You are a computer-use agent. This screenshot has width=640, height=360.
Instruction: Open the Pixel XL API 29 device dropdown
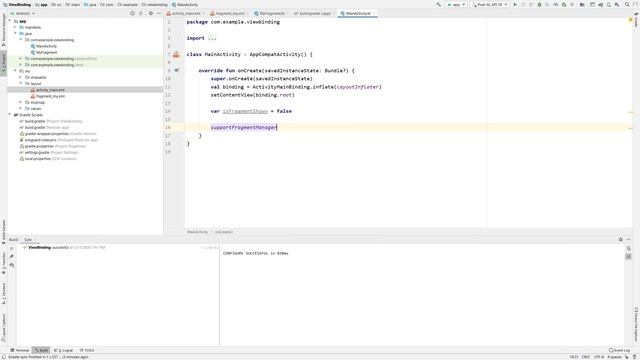click(x=490, y=4)
